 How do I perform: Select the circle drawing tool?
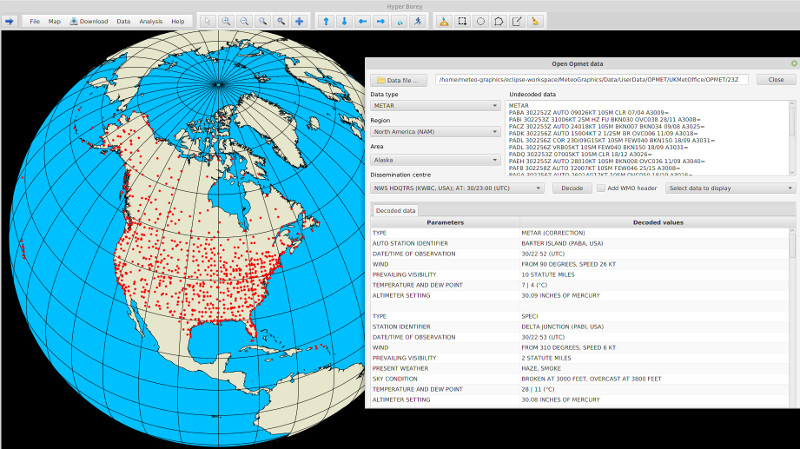pos(480,21)
